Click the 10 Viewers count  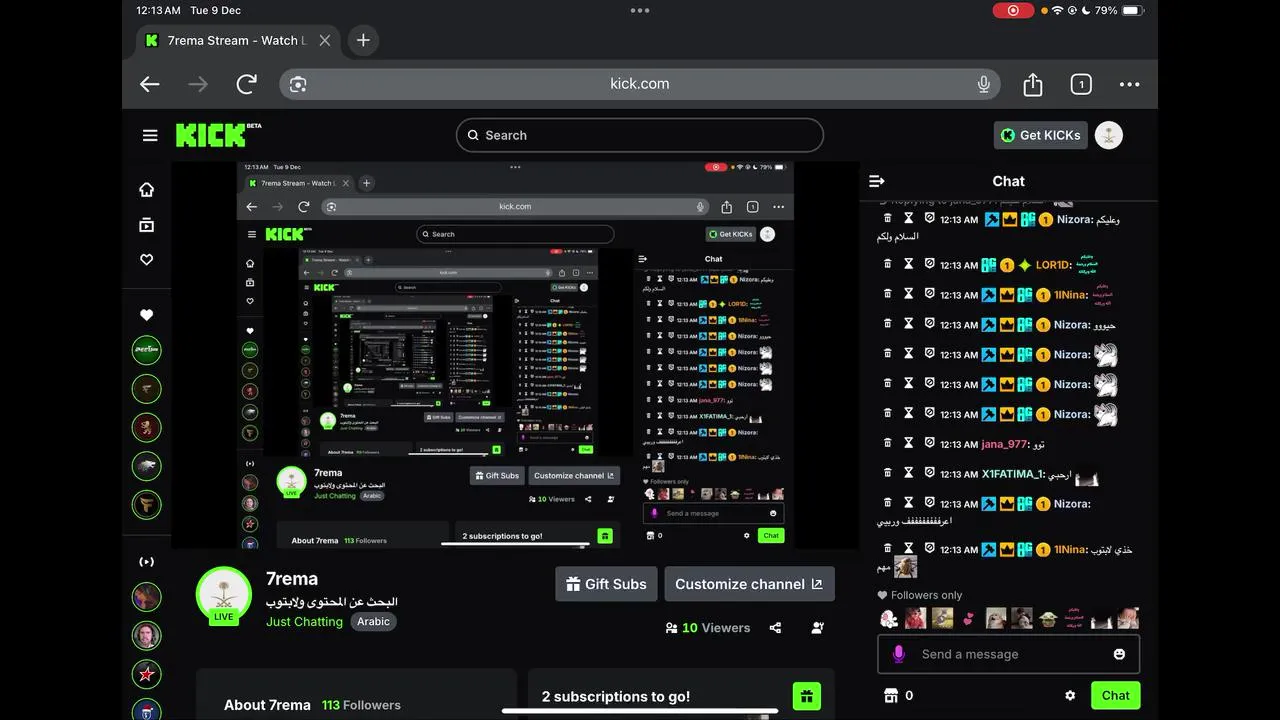(x=708, y=628)
